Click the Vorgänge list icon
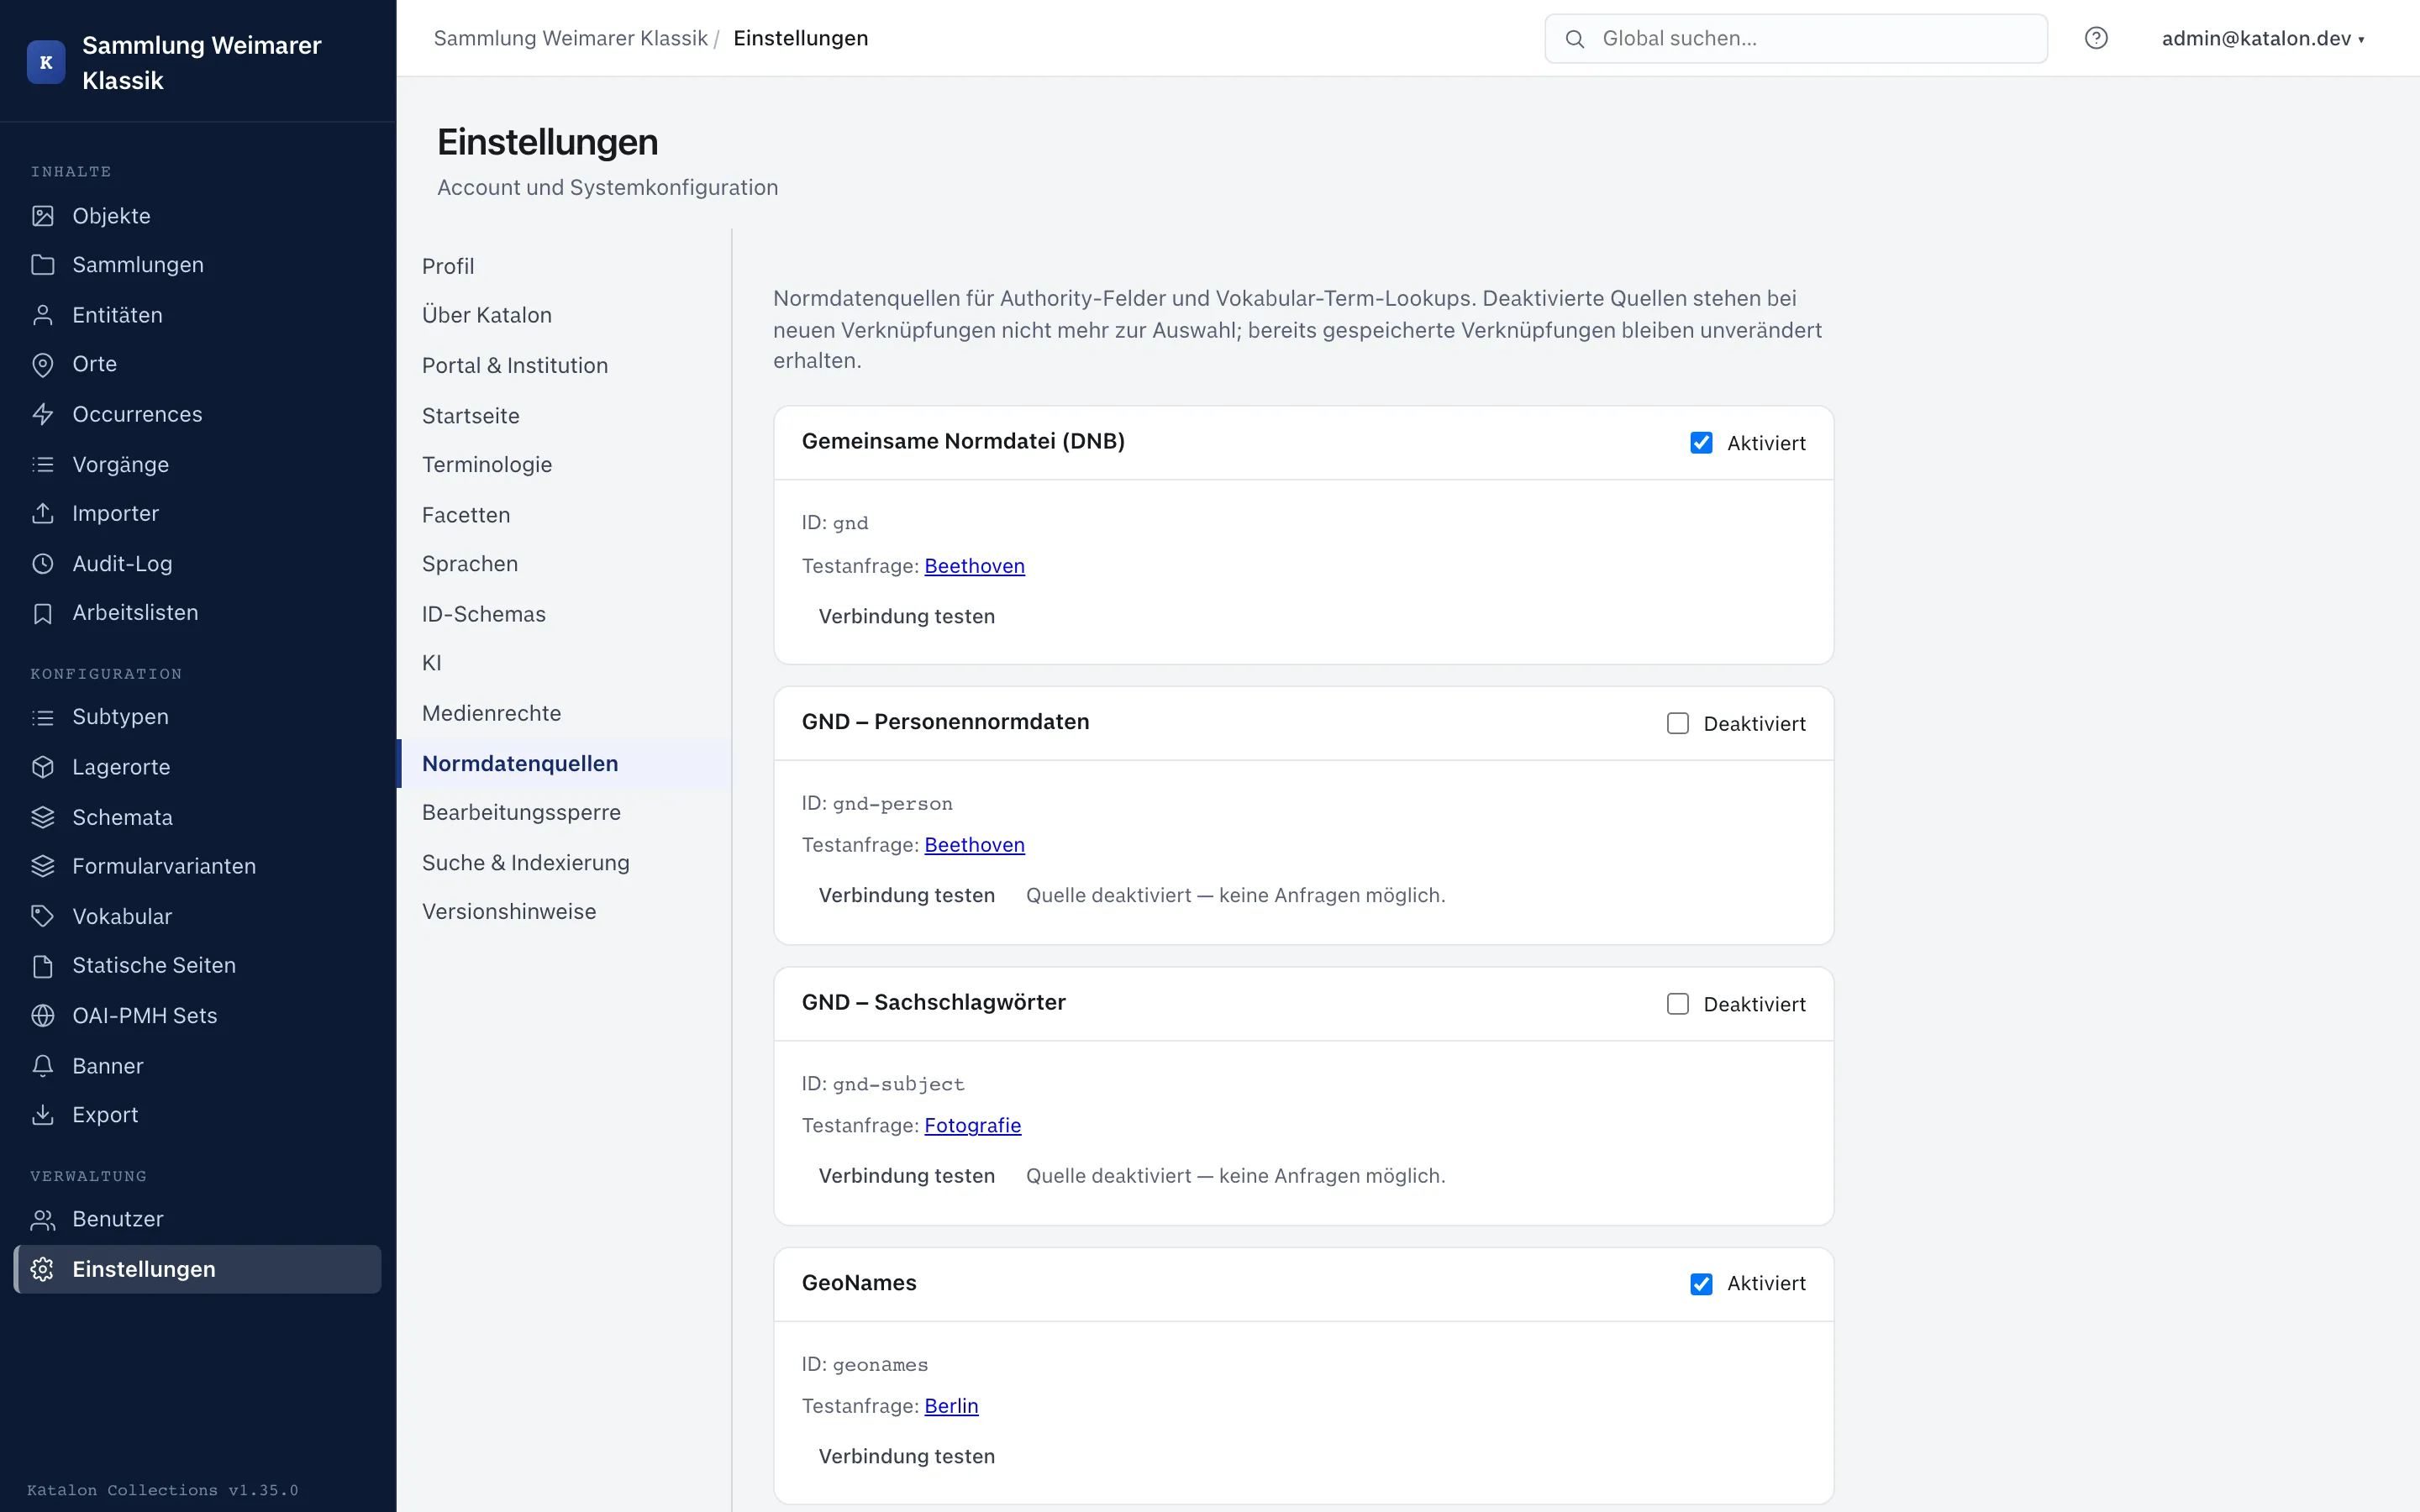The image size is (2420, 1512). [43, 464]
